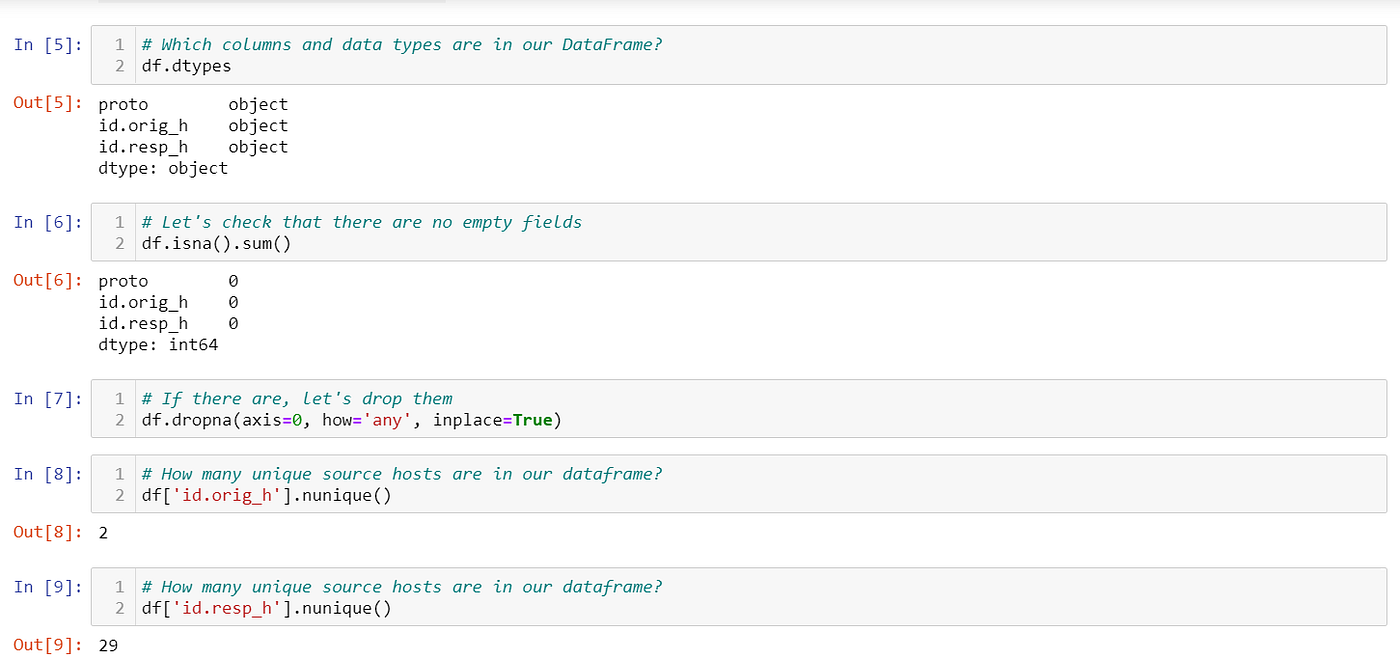Click comment 'Which columns and data types' line
1400x659 pixels.
click(x=402, y=45)
